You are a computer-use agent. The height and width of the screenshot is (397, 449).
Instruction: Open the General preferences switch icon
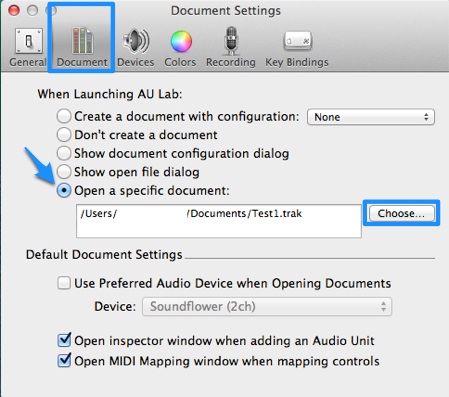click(29, 41)
